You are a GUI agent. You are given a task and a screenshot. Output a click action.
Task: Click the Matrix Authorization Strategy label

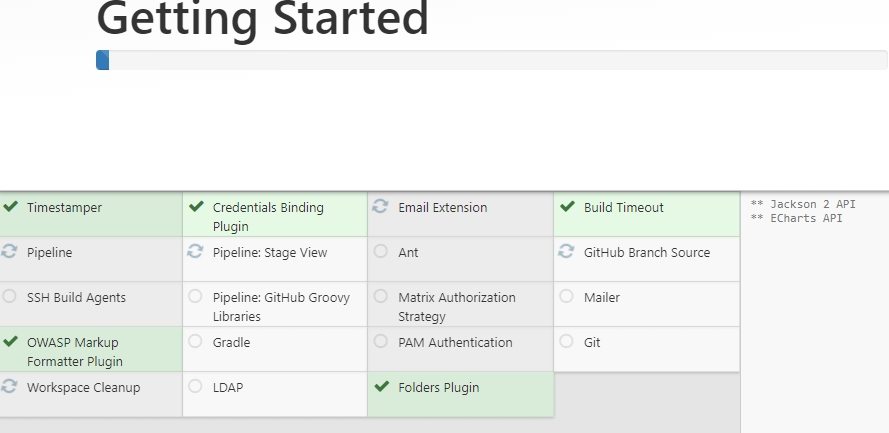point(457,307)
